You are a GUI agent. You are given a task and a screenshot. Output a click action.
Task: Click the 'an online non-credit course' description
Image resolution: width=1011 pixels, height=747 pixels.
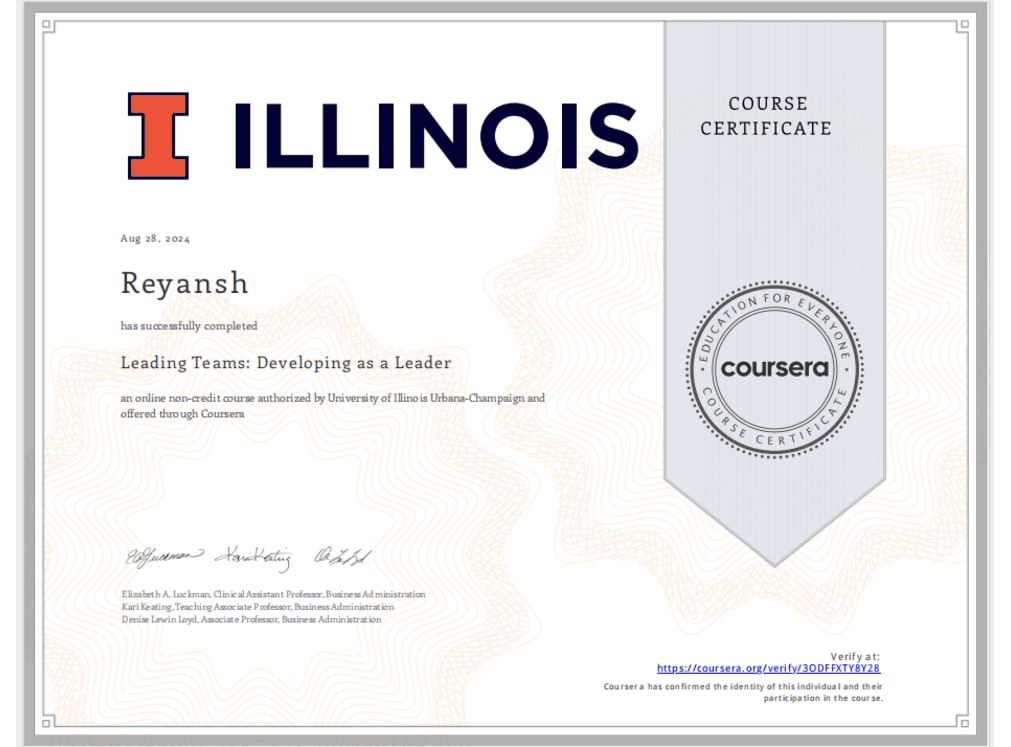point(333,406)
